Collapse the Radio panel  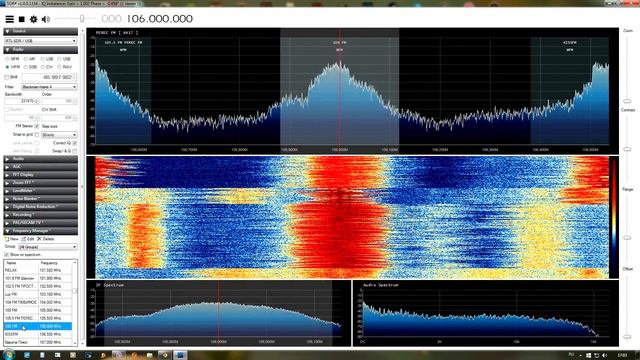(x=40, y=50)
